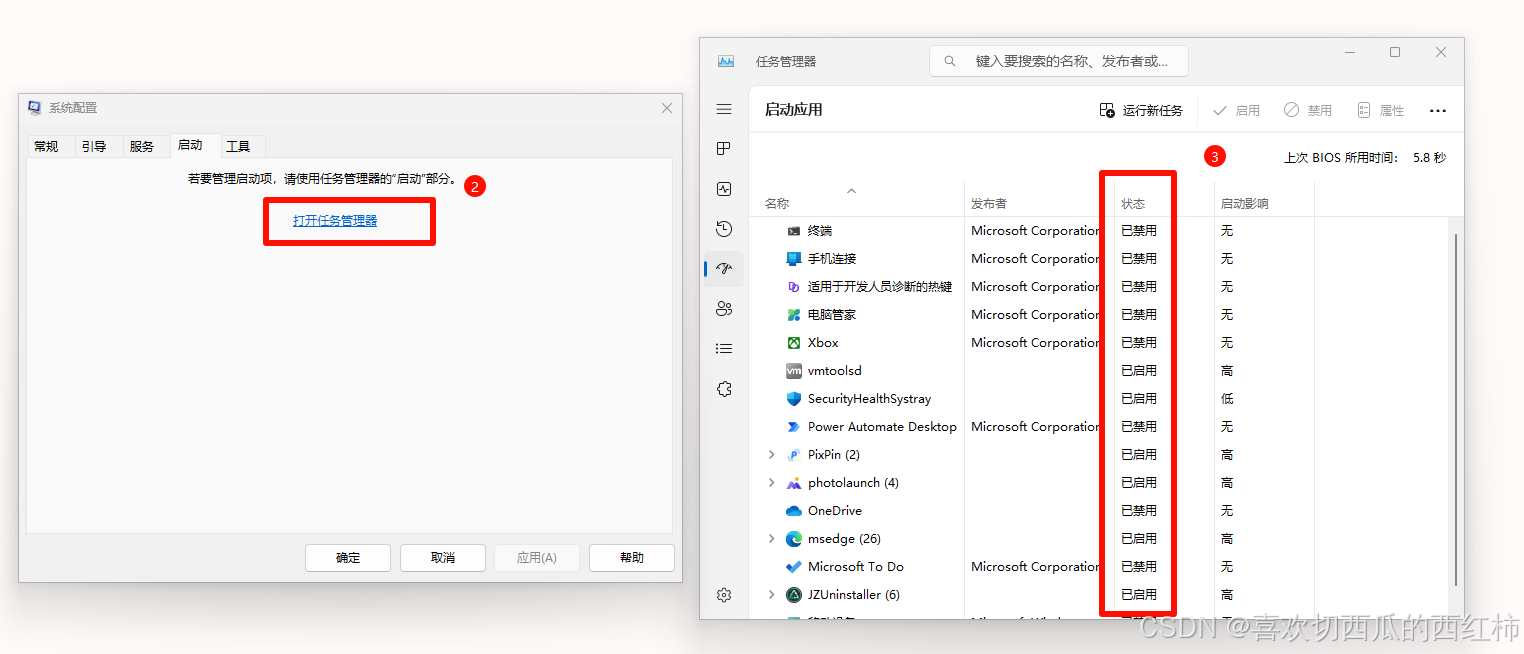This screenshot has width=1524, height=654.
Task: Click the Xbox app icon
Action: coord(794,343)
